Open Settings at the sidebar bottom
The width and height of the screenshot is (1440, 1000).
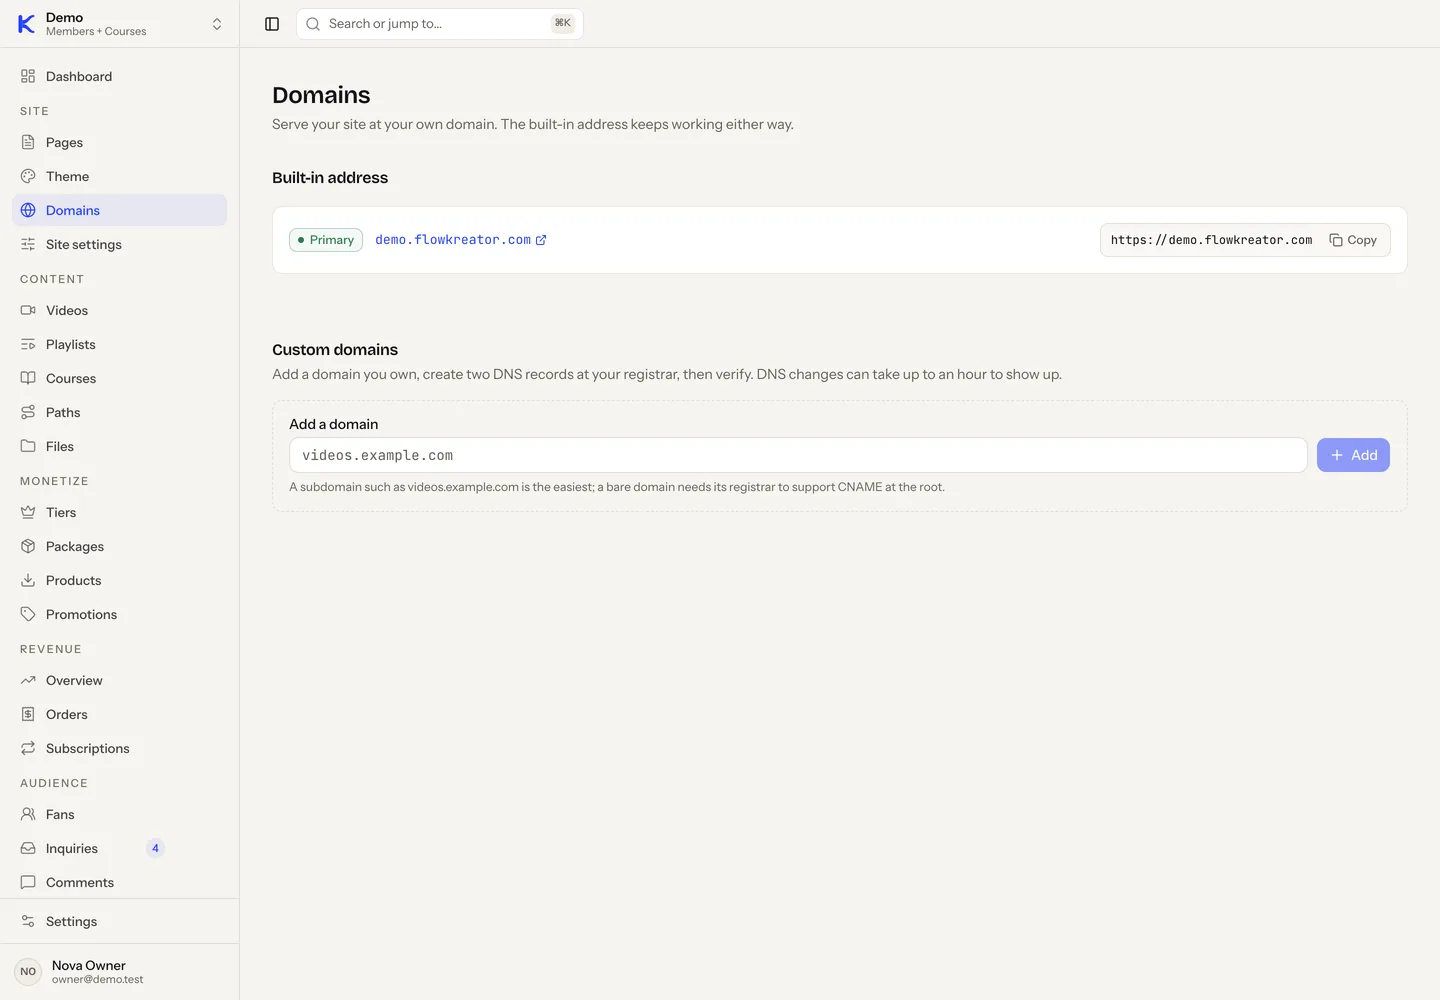(119, 921)
